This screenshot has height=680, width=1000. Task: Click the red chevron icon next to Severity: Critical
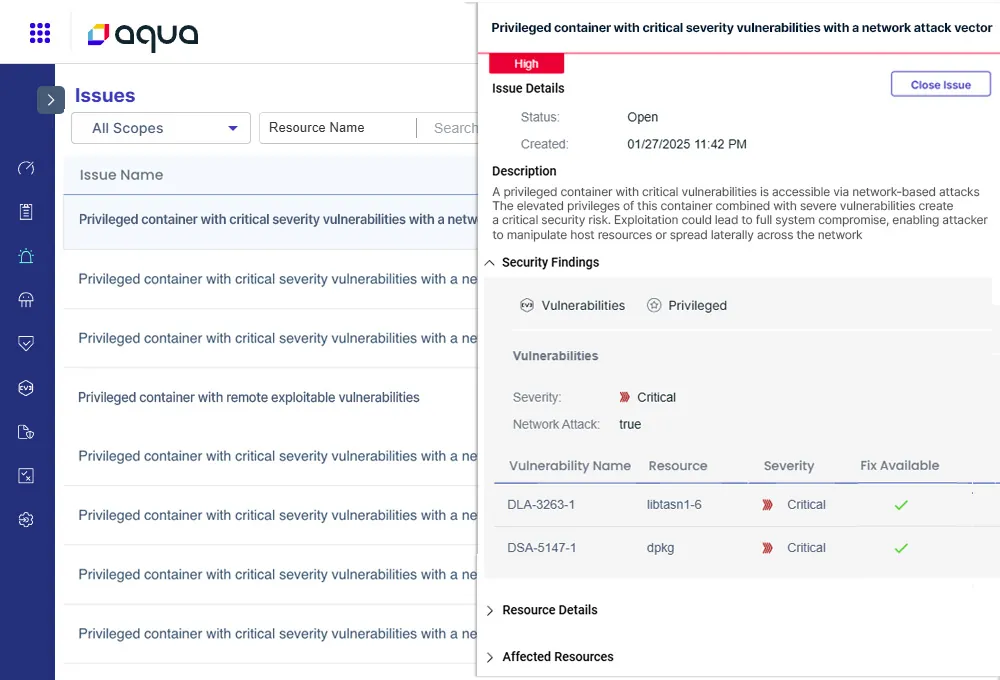click(624, 397)
